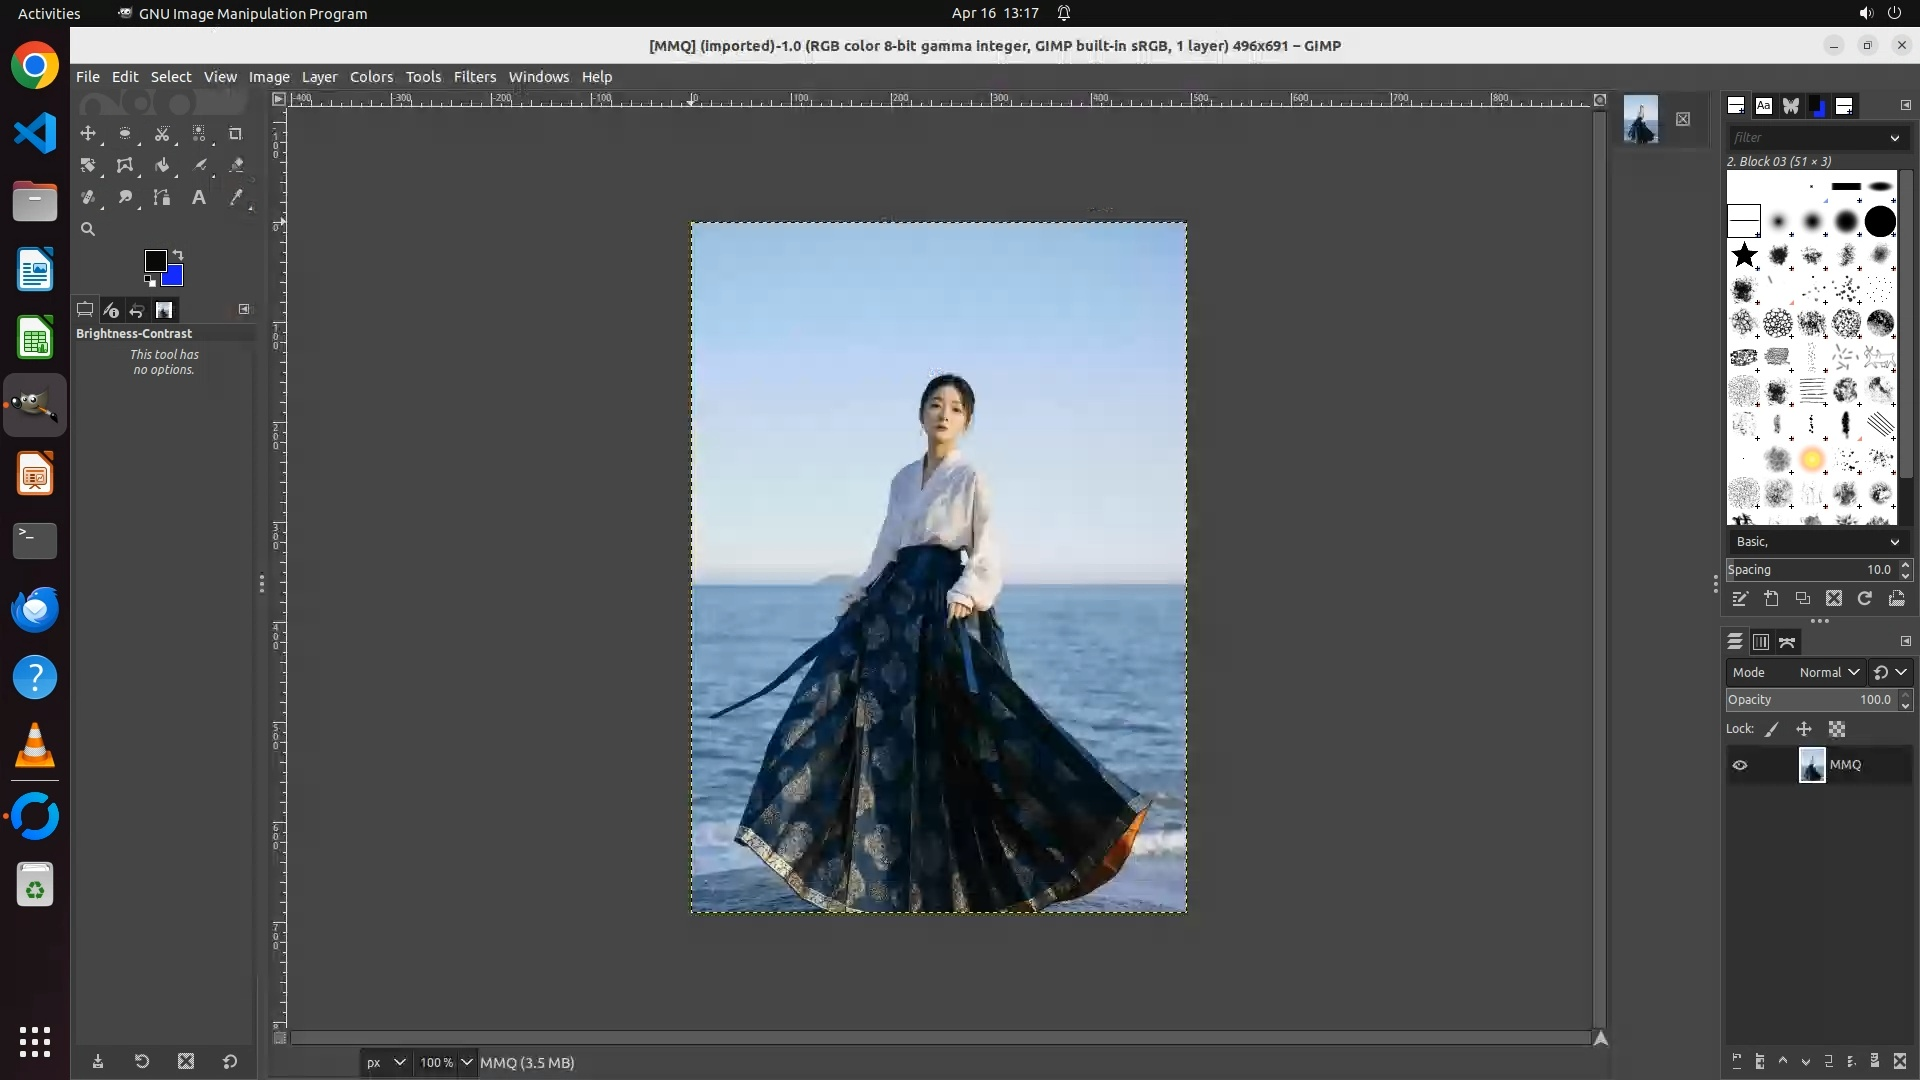Image resolution: width=1920 pixels, height=1080 pixels.
Task: Open the layer Mode Normal dropdown
Action: point(1829,672)
